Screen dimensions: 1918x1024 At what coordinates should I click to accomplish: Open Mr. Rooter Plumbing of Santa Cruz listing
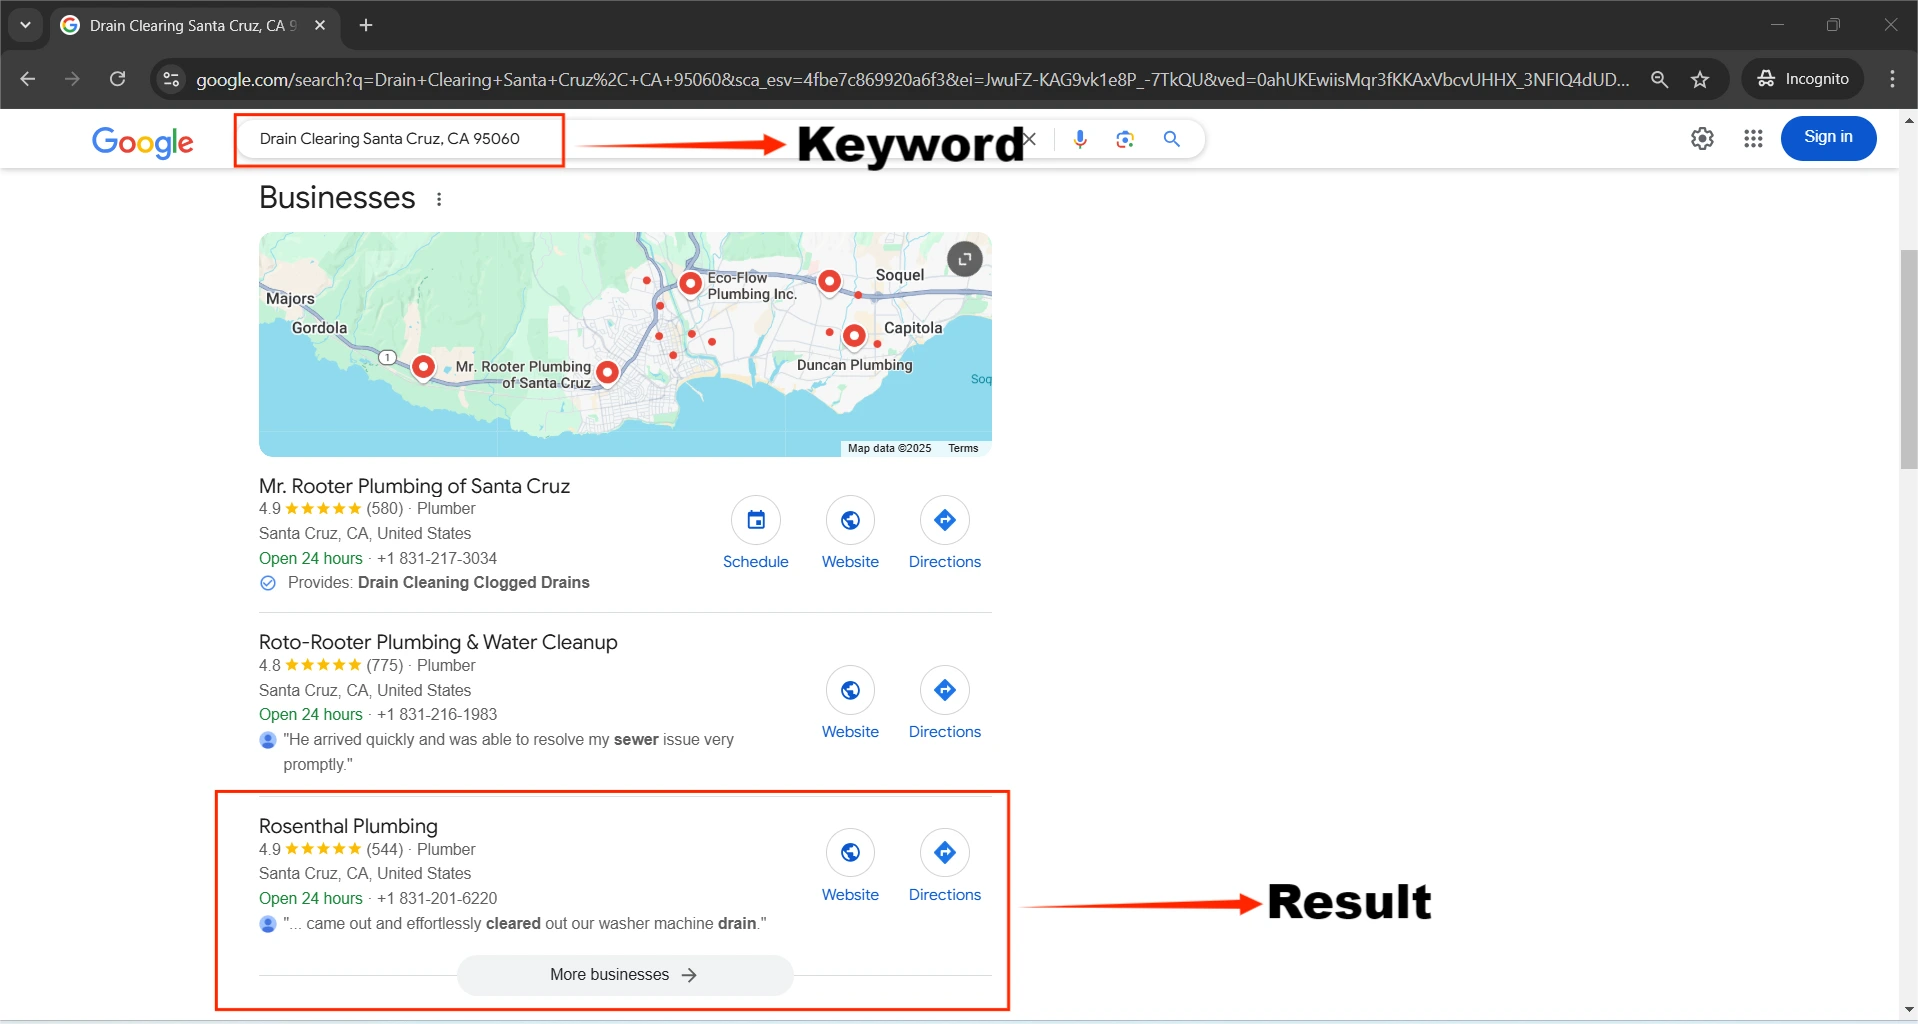click(414, 486)
